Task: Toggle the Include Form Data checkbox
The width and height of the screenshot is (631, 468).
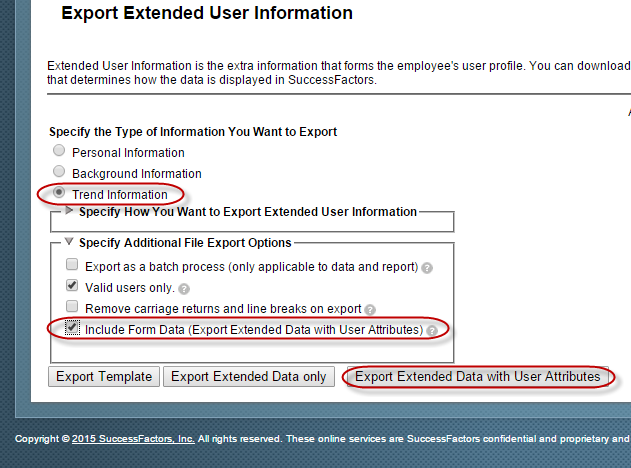Action: (x=72, y=327)
